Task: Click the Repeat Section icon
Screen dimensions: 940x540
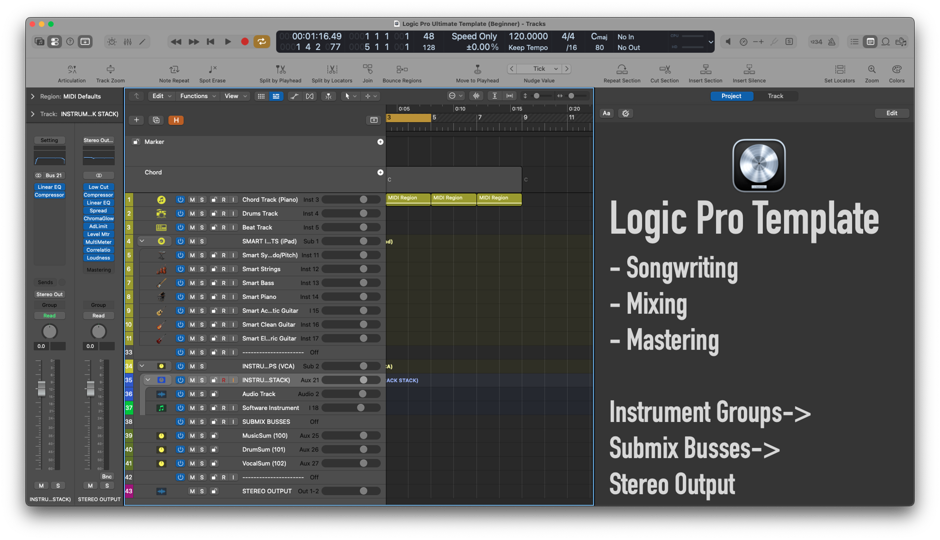Action: pos(622,70)
